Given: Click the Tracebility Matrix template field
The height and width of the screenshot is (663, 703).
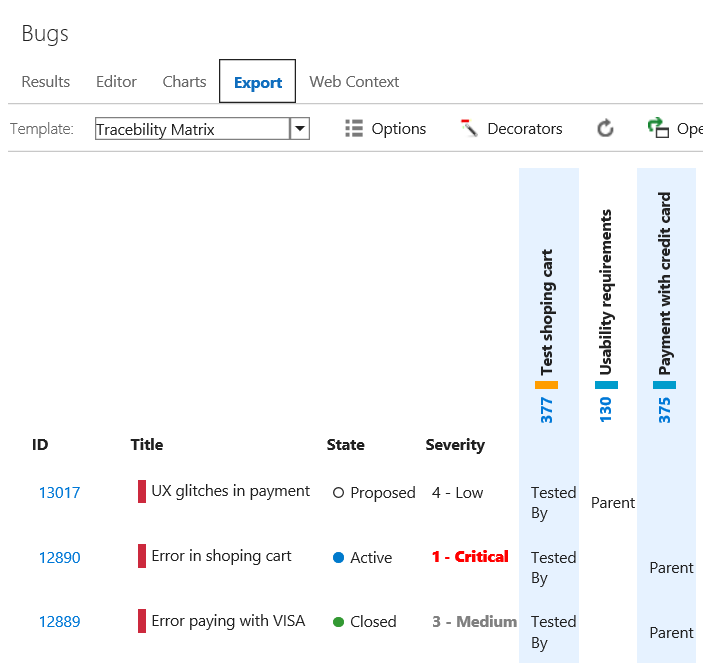Looking at the screenshot, I should point(192,129).
